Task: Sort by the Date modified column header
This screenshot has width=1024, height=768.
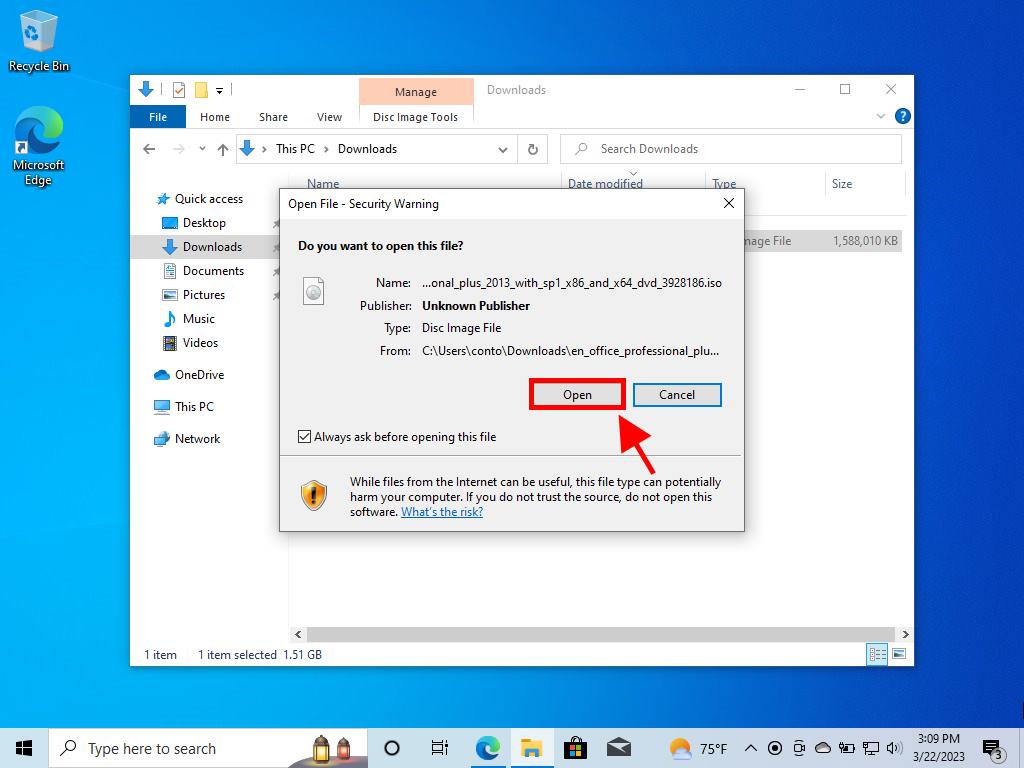Action: [605, 184]
